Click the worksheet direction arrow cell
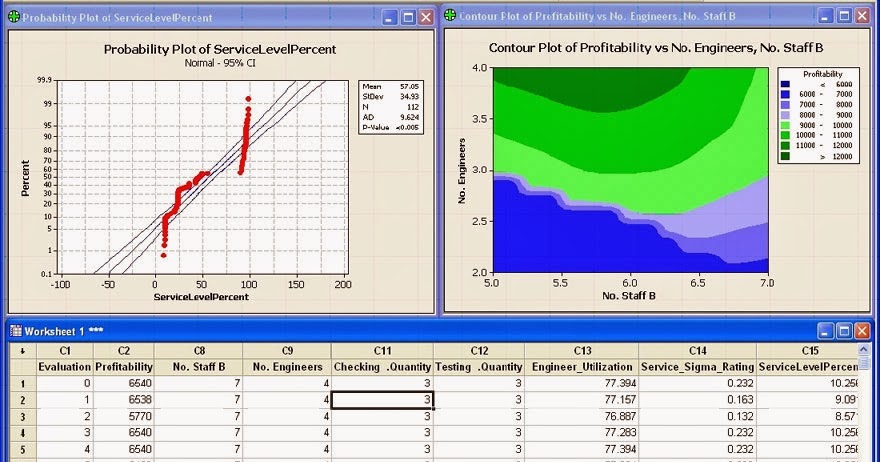 tap(23, 351)
